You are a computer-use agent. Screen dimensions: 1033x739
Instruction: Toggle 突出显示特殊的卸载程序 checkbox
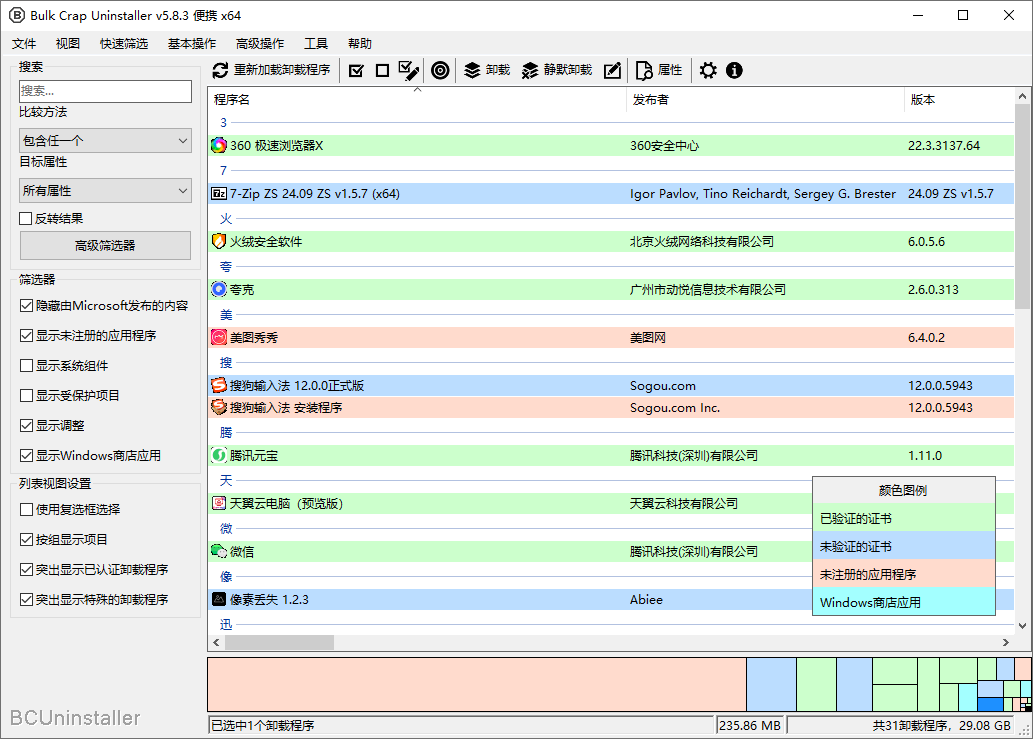26,600
